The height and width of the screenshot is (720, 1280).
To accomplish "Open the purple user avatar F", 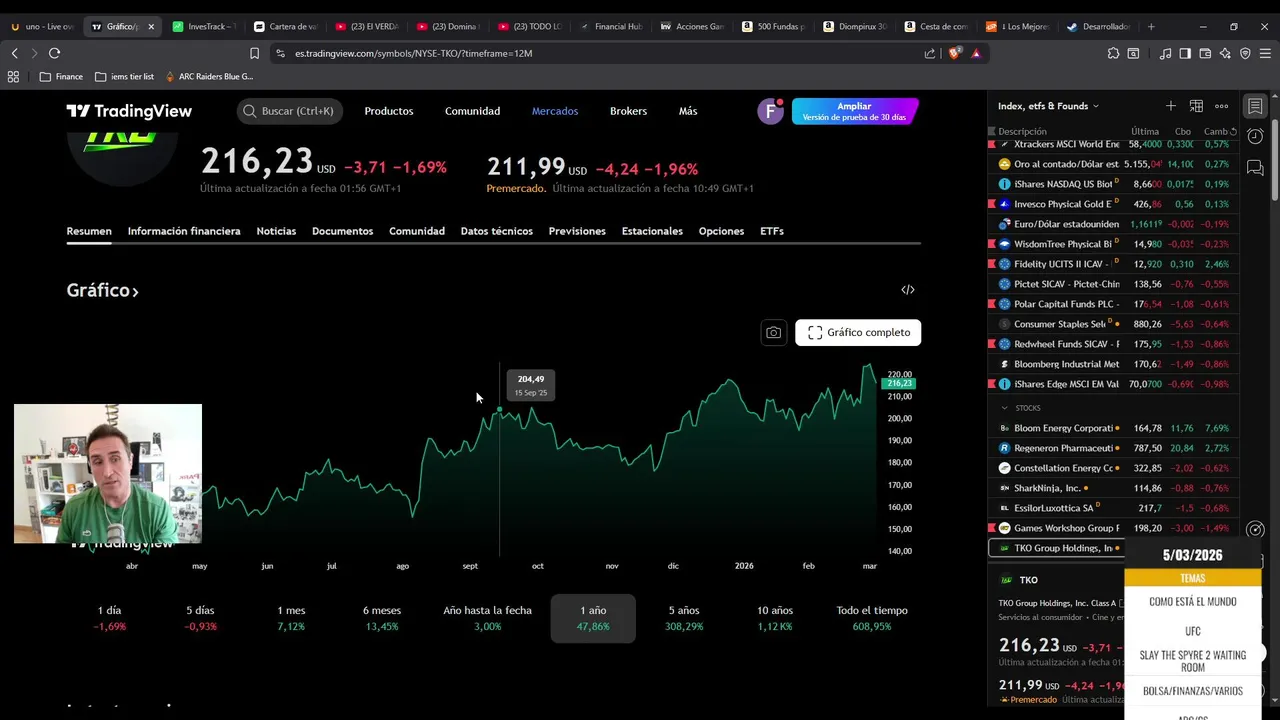I will tap(770, 111).
